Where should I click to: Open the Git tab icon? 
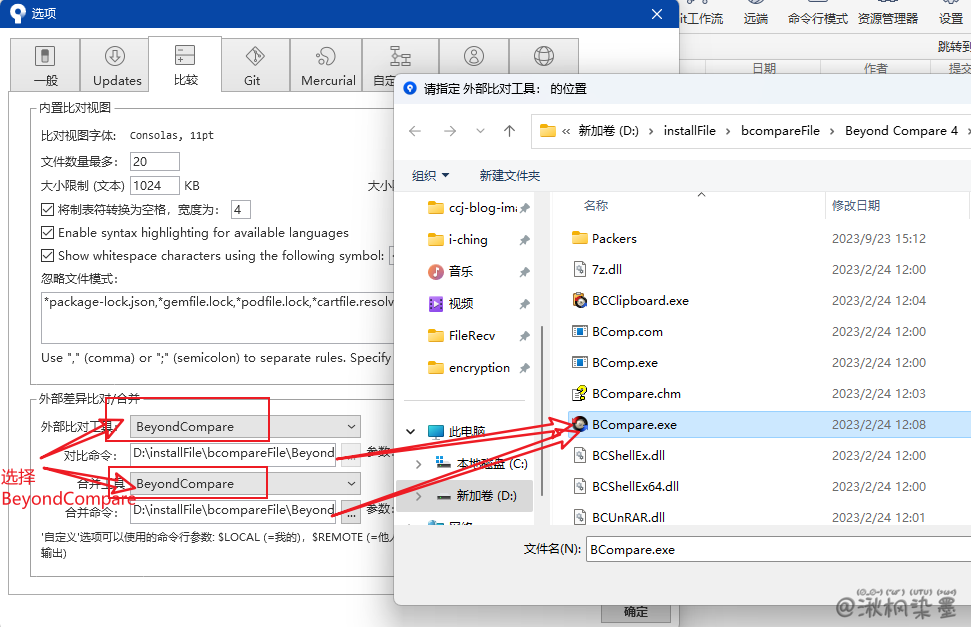(252, 57)
